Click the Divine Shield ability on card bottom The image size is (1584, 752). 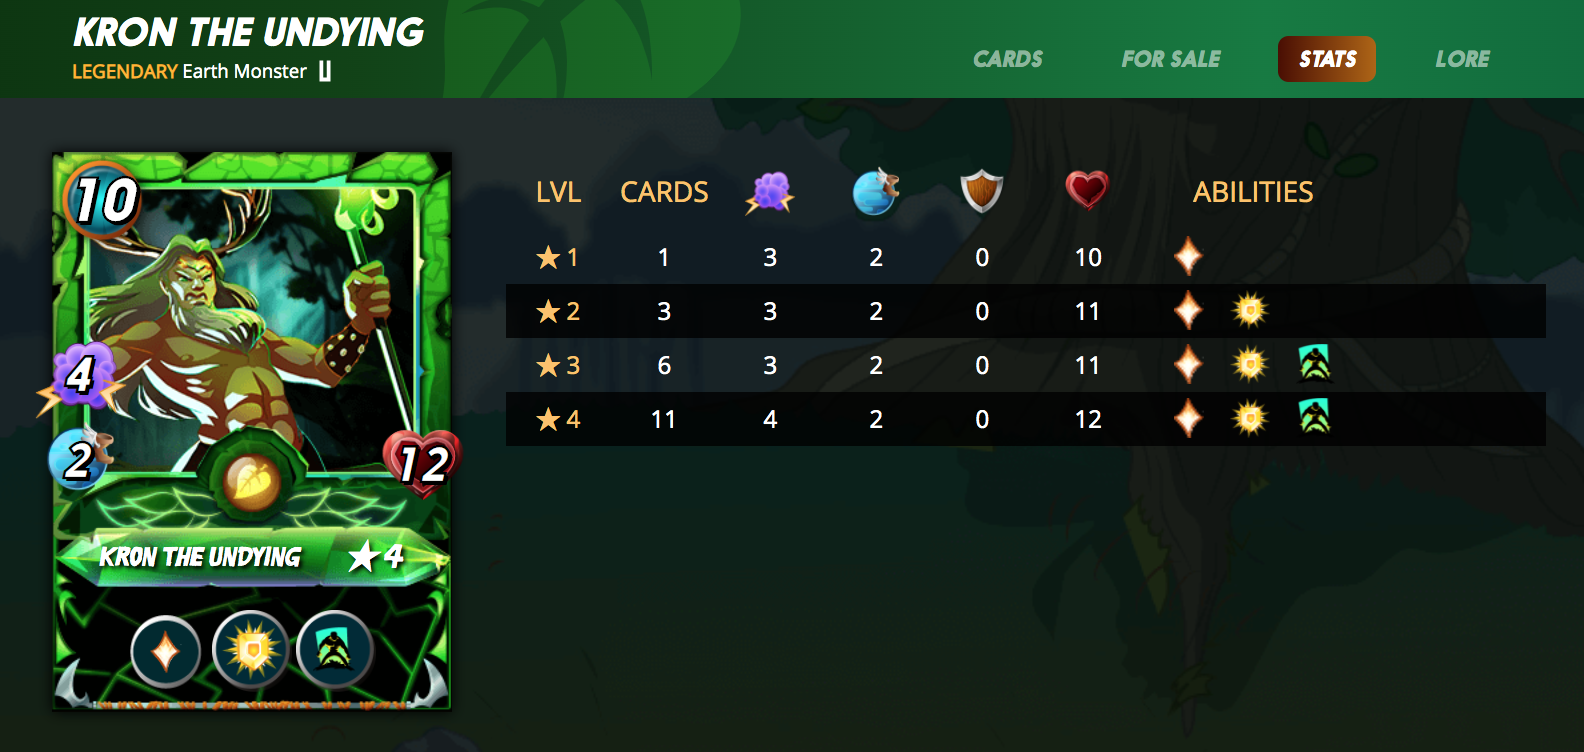coord(251,651)
